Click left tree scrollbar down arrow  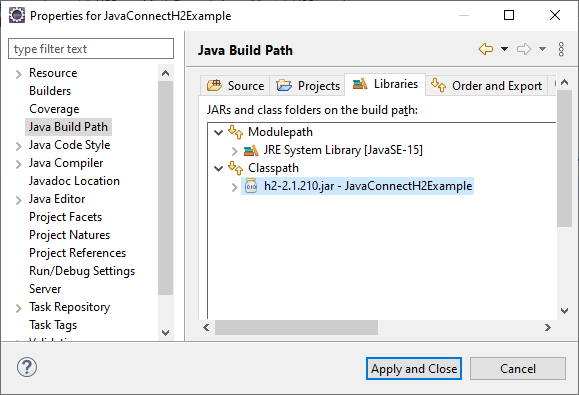coord(165,333)
